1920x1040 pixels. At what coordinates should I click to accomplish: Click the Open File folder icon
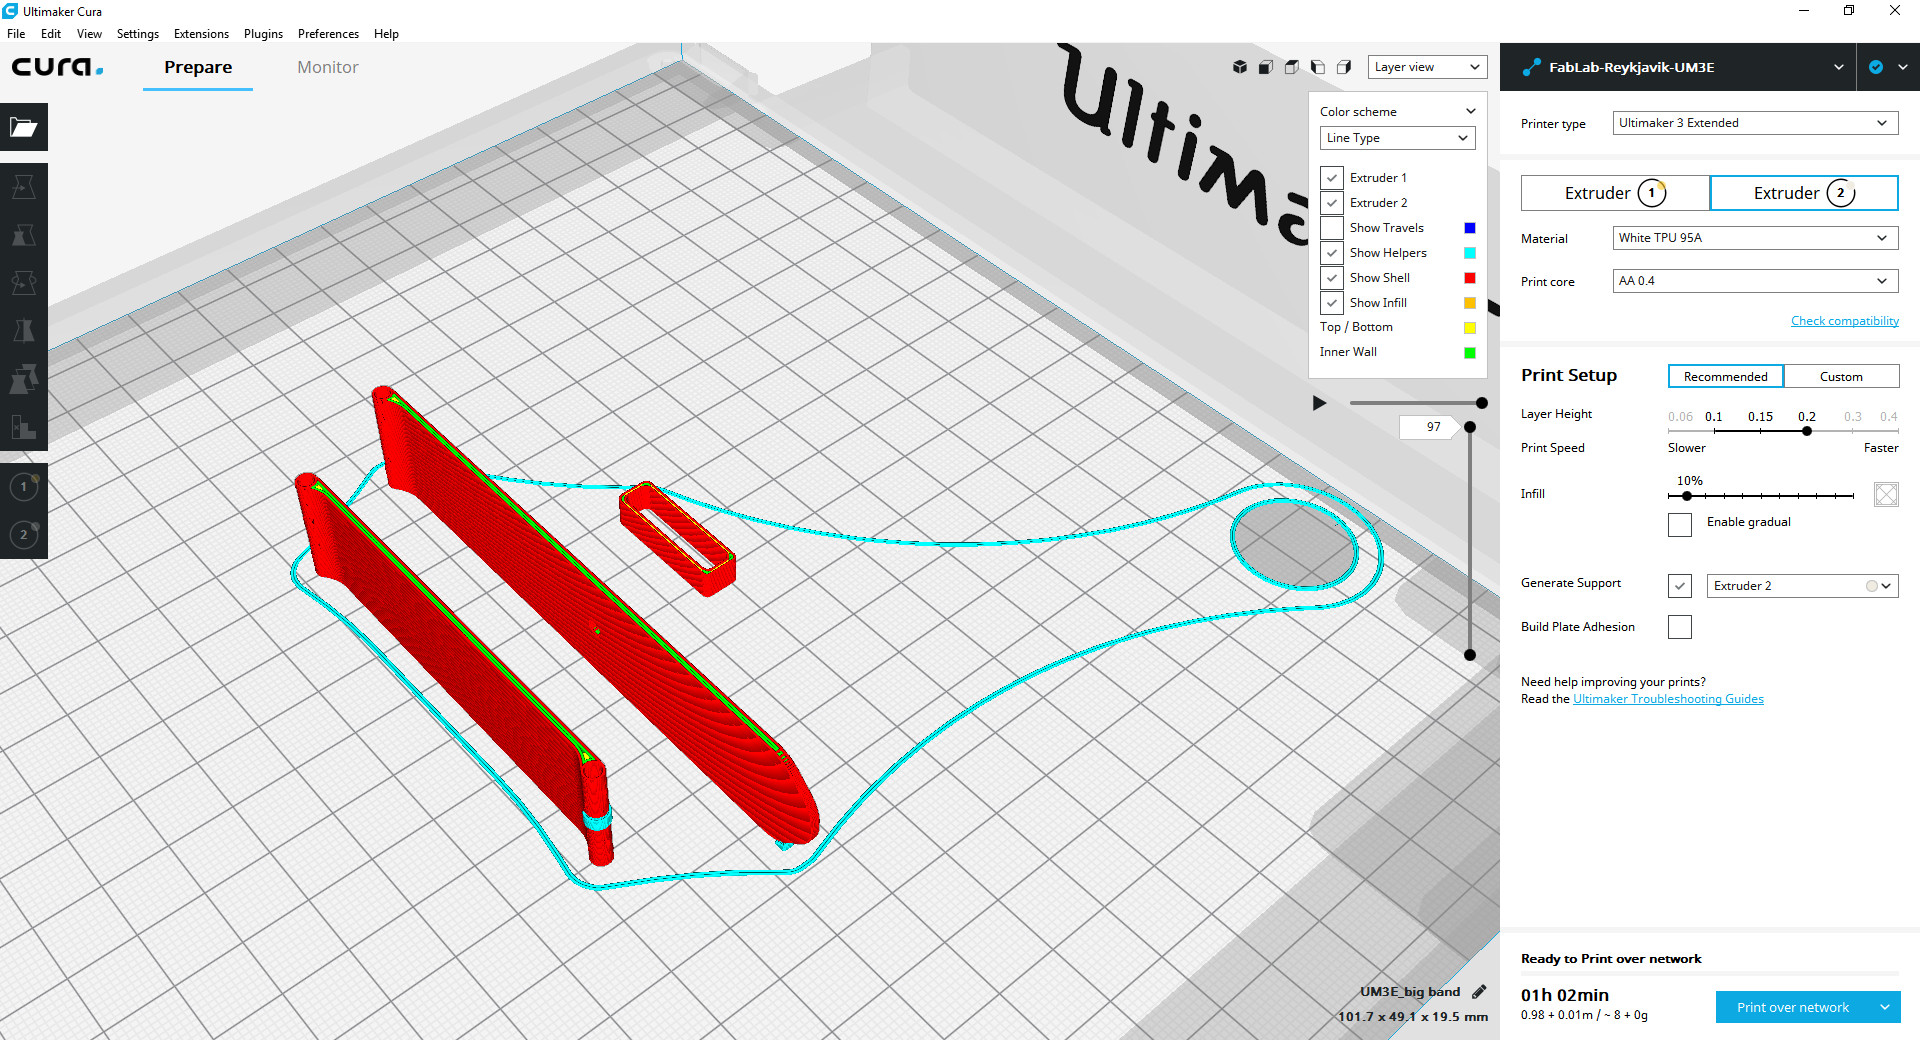point(24,127)
